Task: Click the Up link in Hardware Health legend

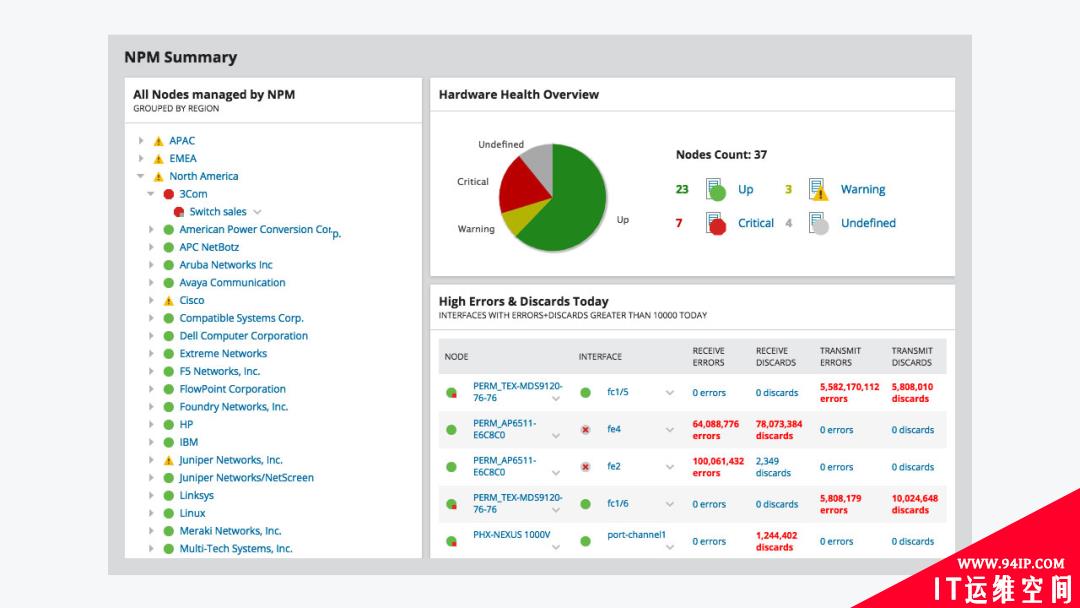Action: click(746, 189)
